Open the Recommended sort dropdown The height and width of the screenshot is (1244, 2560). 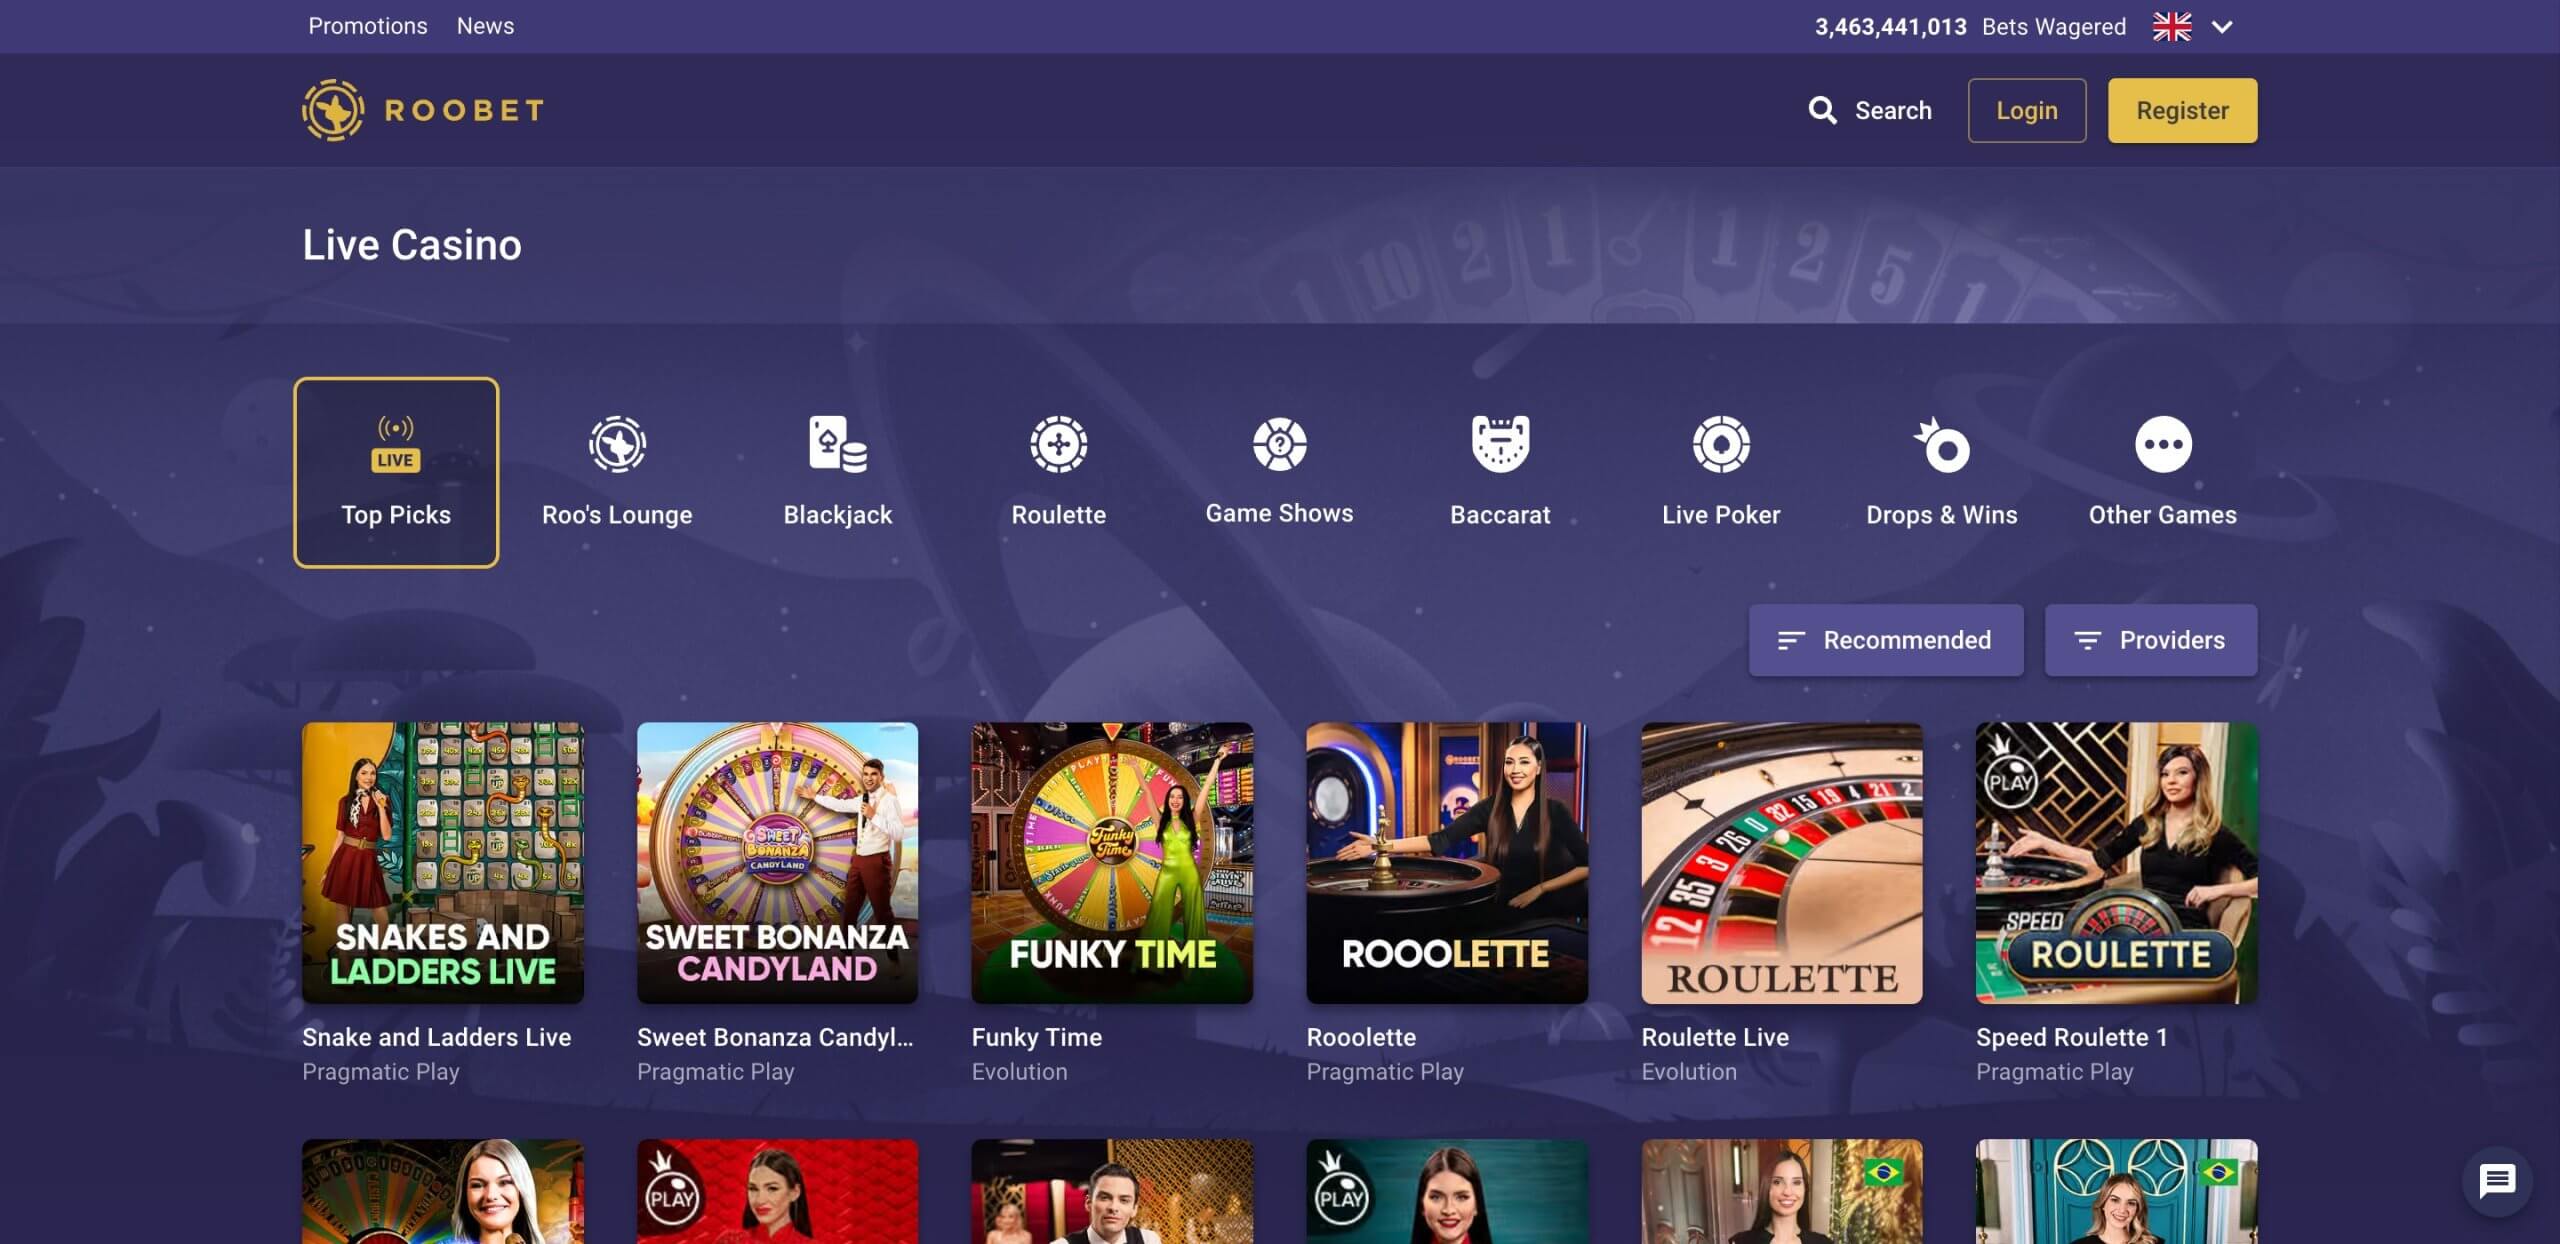1885,640
